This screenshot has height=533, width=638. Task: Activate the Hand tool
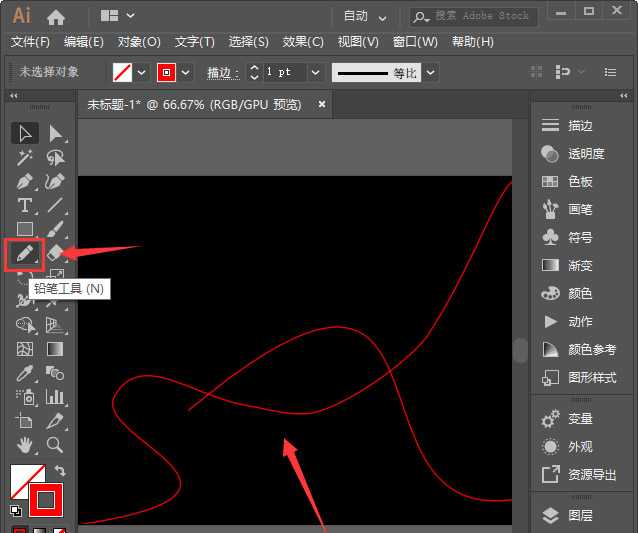pyautogui.click(x=25, y=444)
